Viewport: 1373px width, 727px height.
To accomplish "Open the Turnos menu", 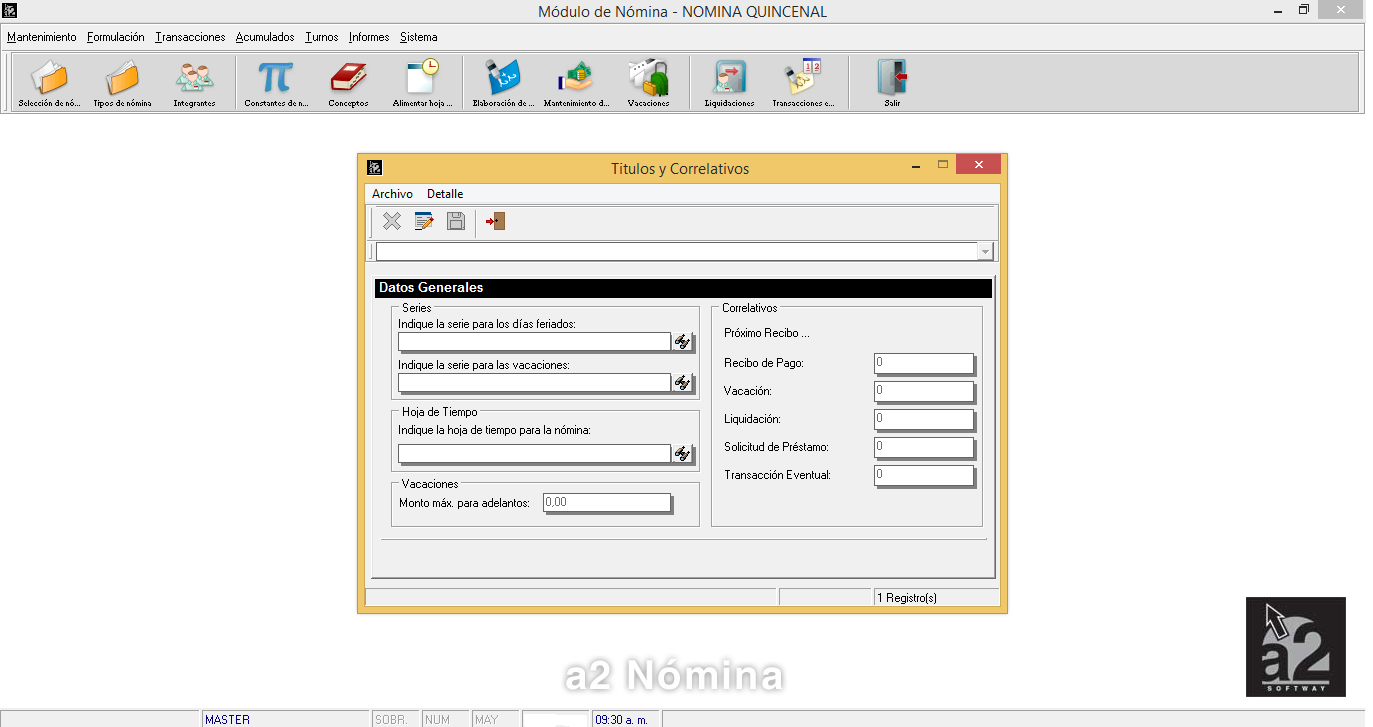I will pyautogui.click(x=322, y=37).
